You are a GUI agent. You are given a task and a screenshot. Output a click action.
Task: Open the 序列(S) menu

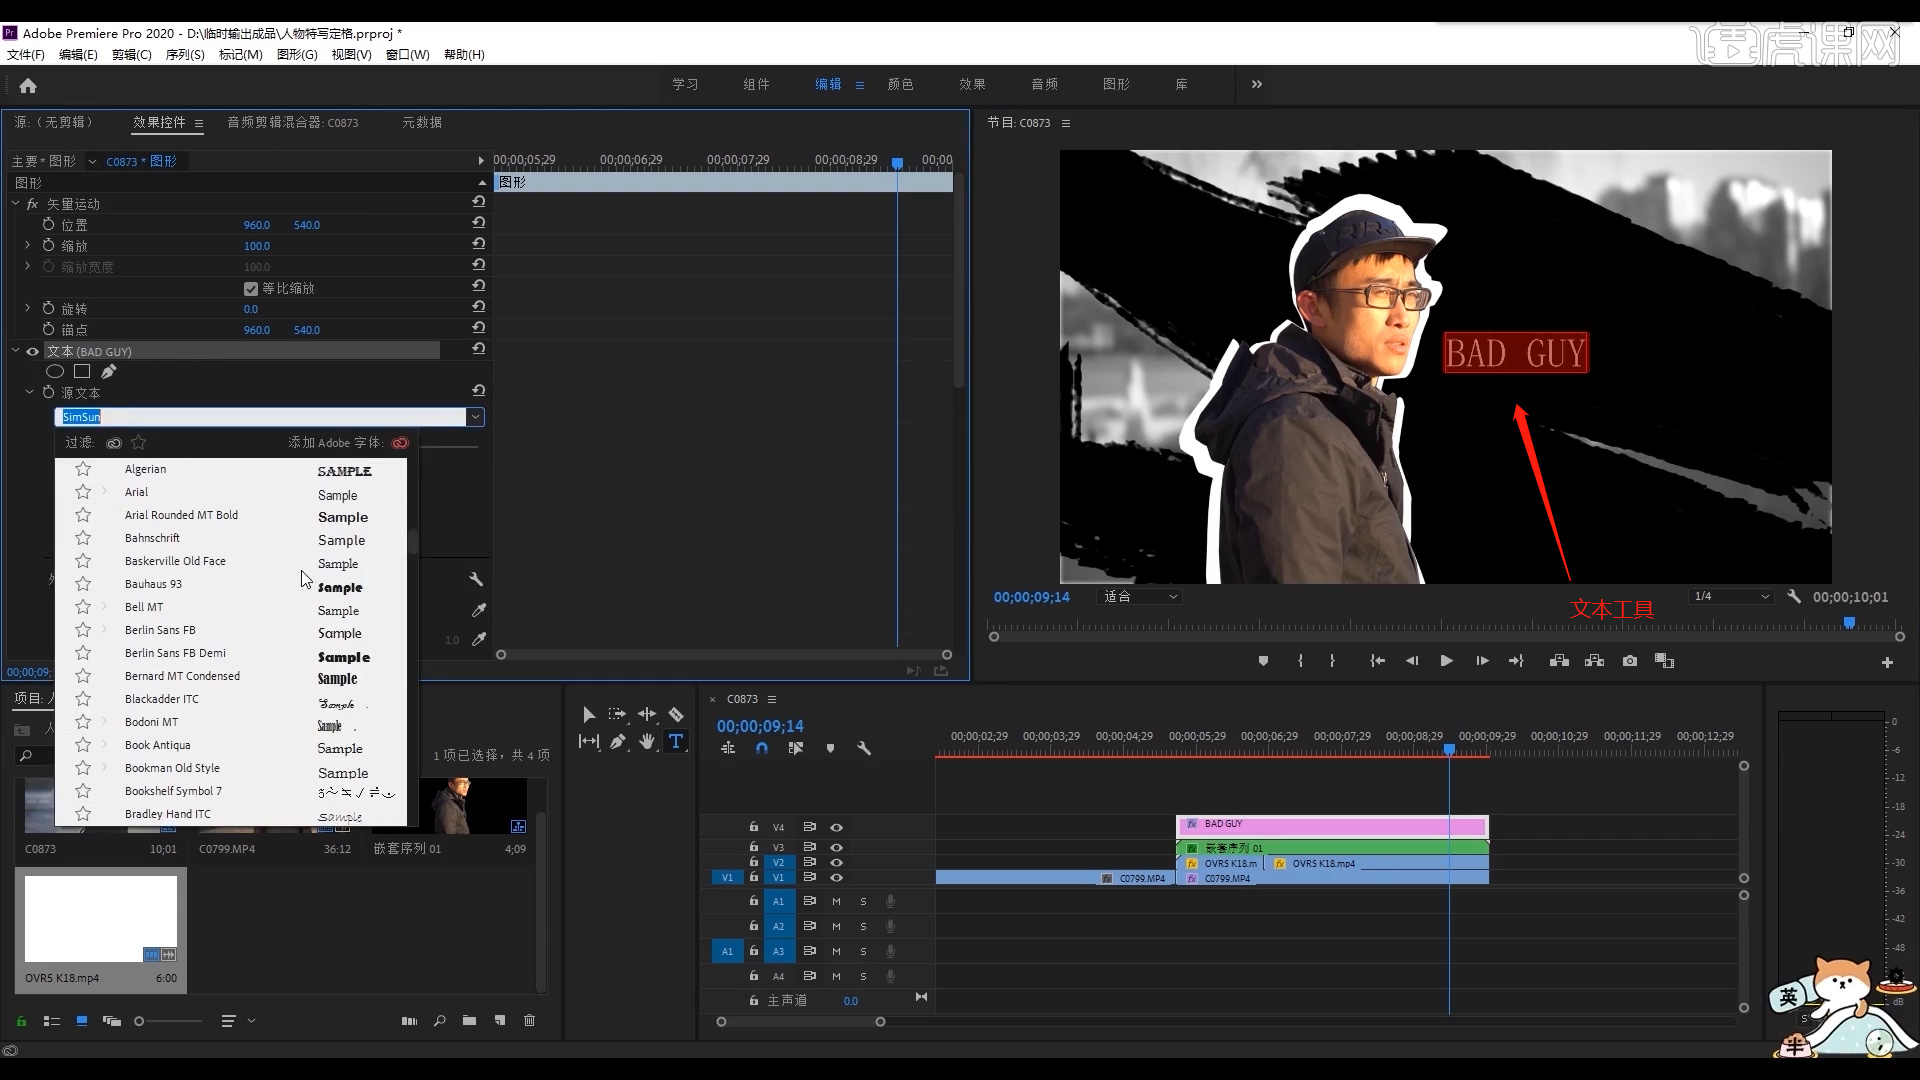185,54
